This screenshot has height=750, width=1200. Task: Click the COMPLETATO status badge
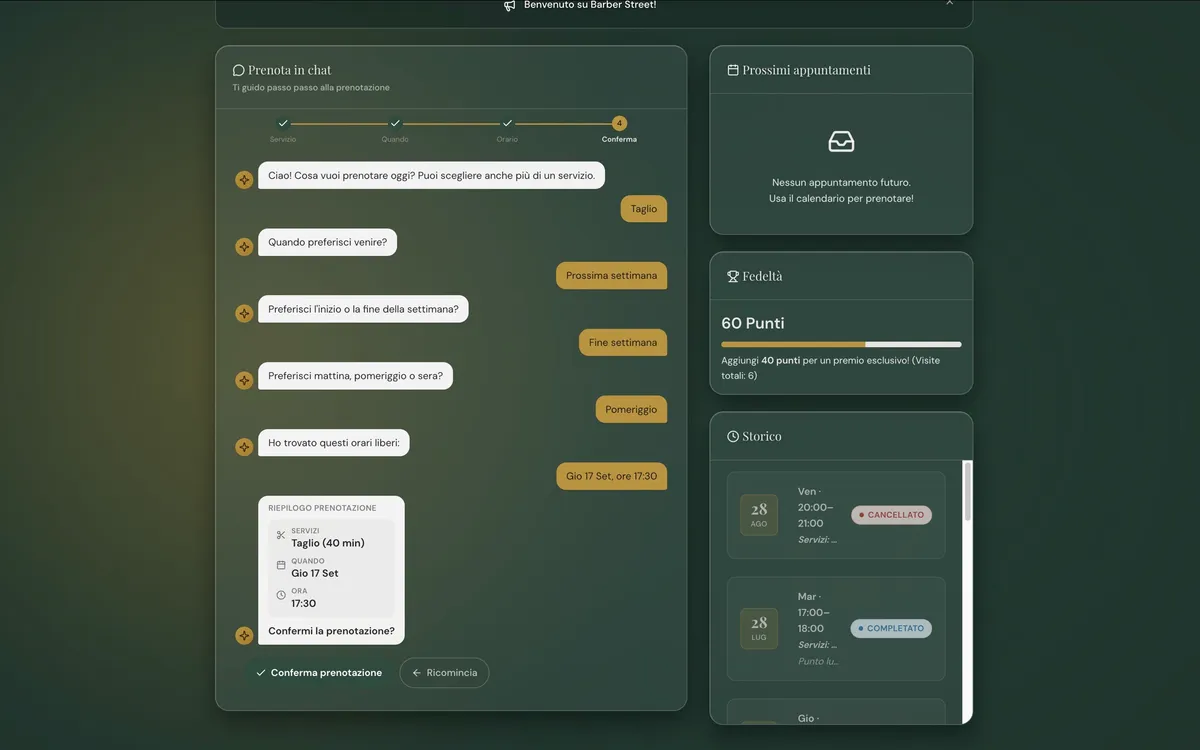891,629
